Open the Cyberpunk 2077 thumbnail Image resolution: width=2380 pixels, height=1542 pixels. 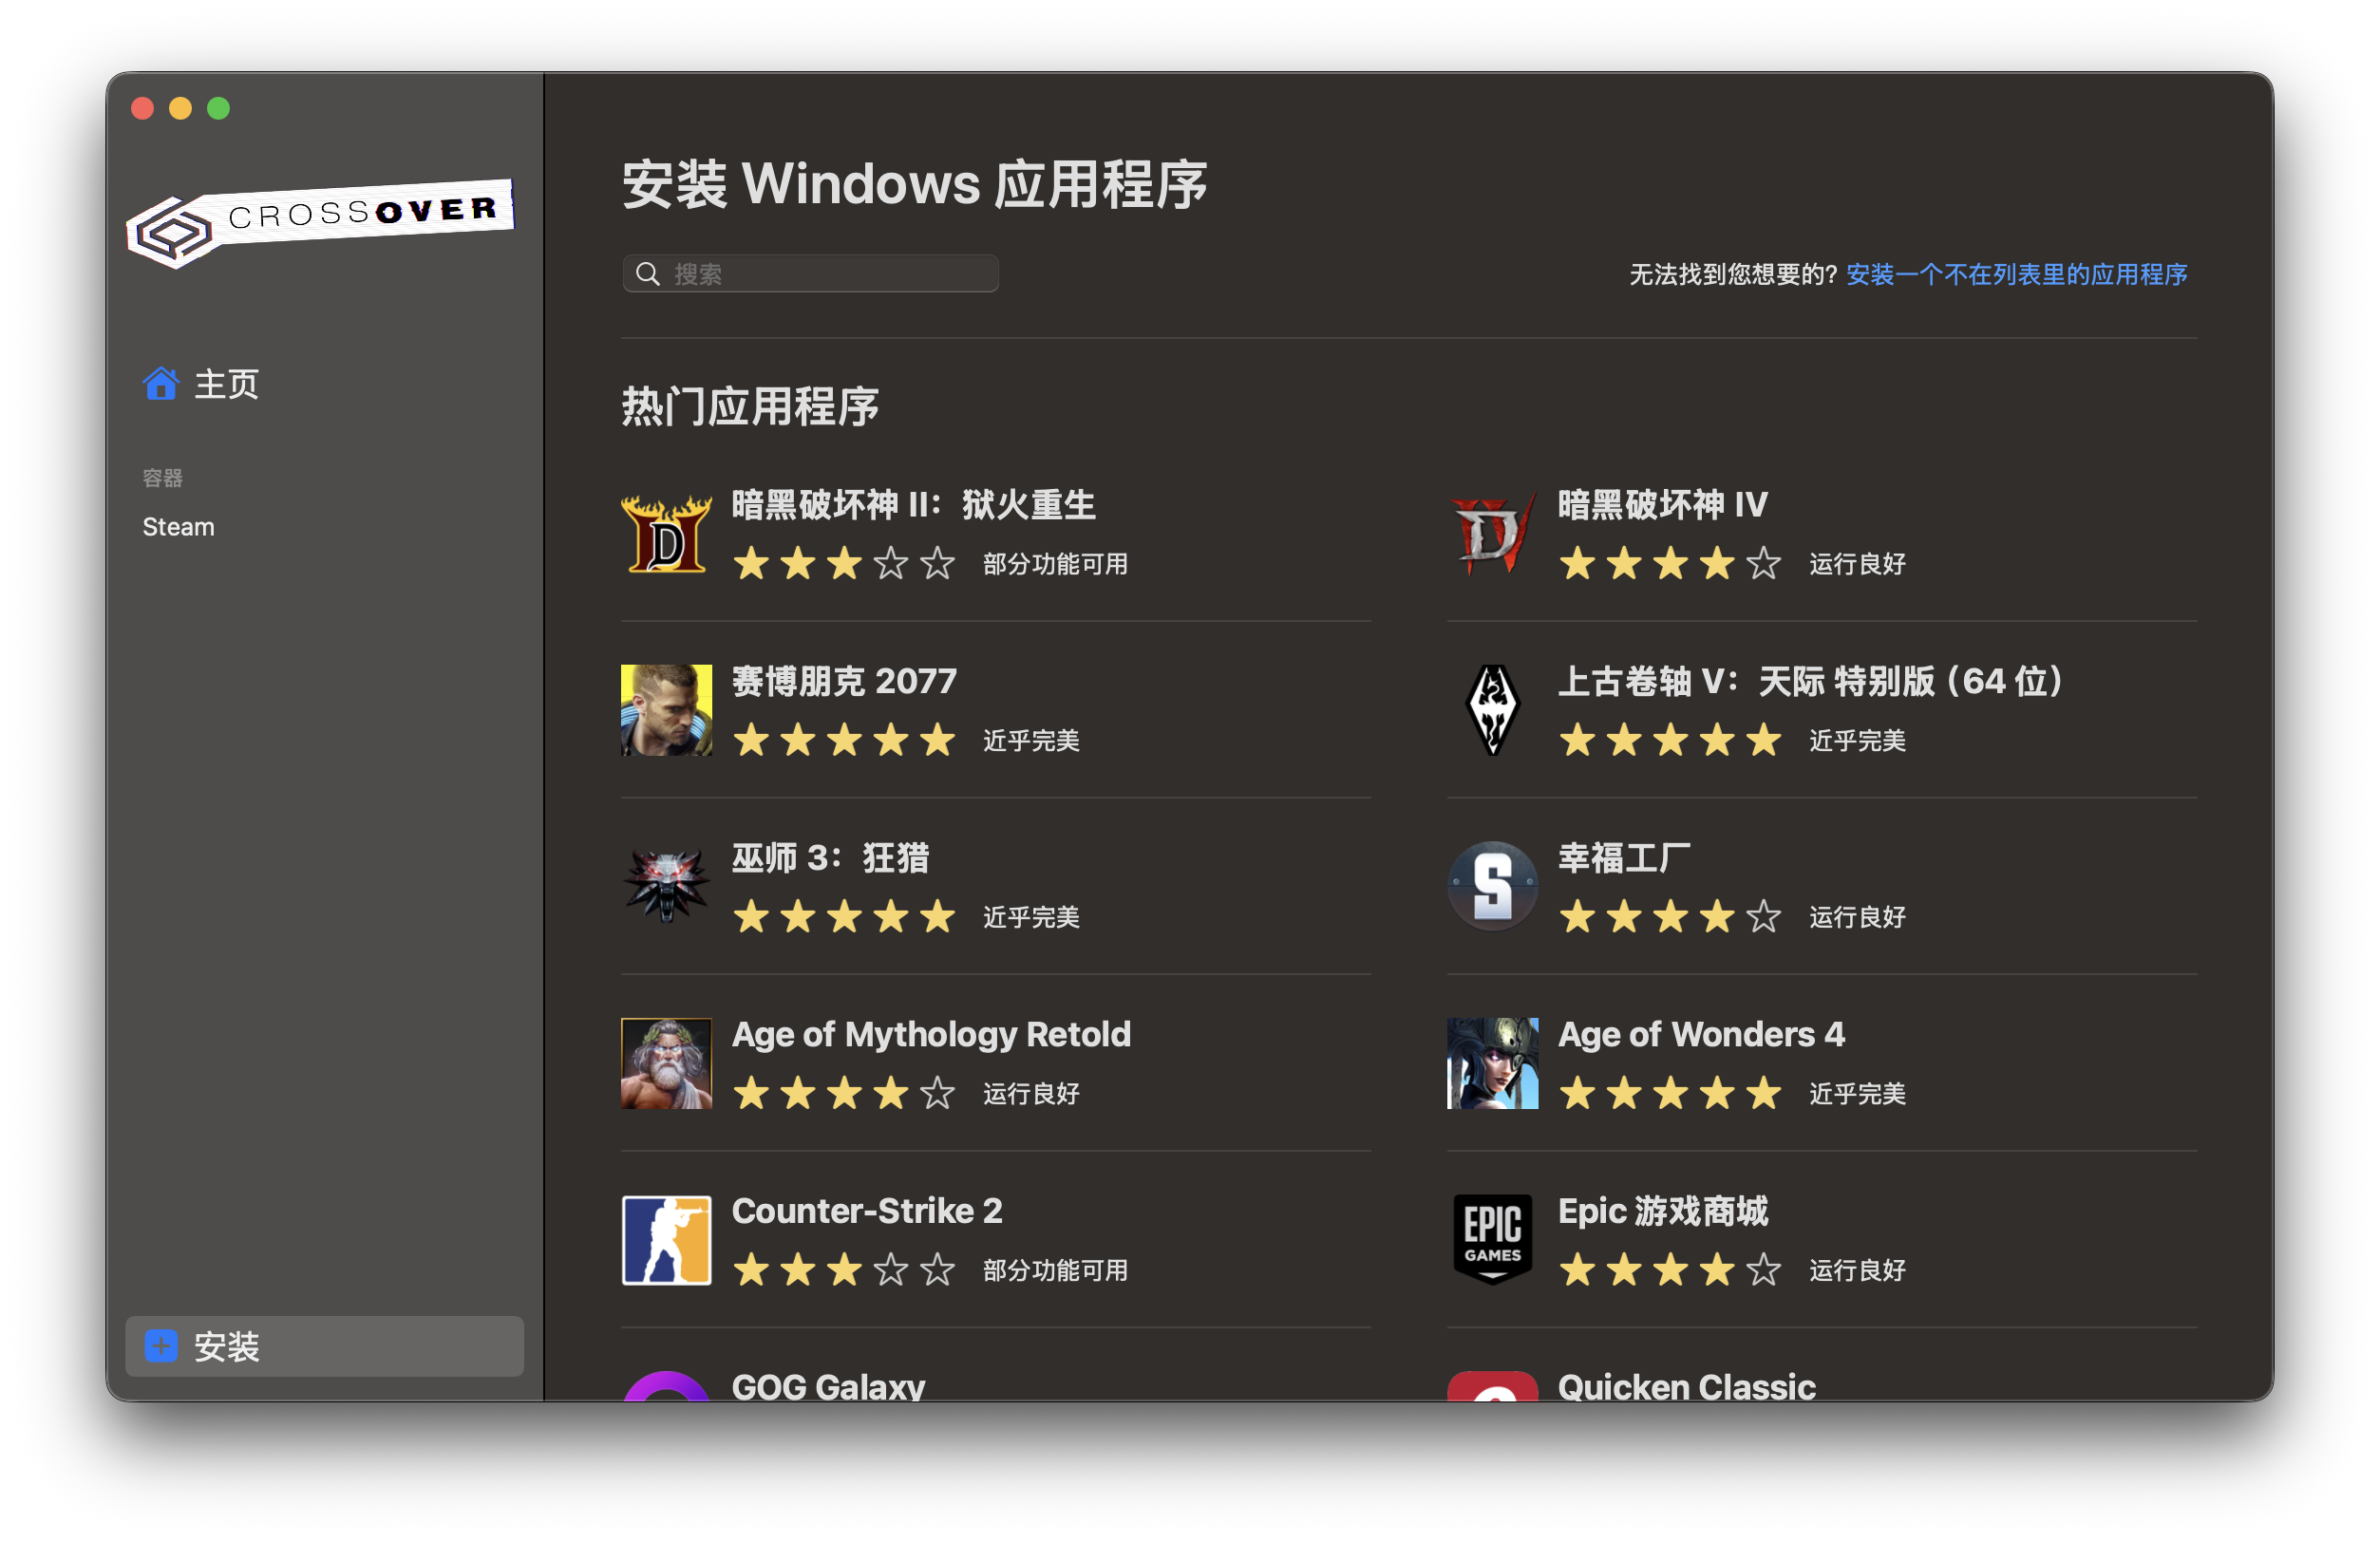666,710
